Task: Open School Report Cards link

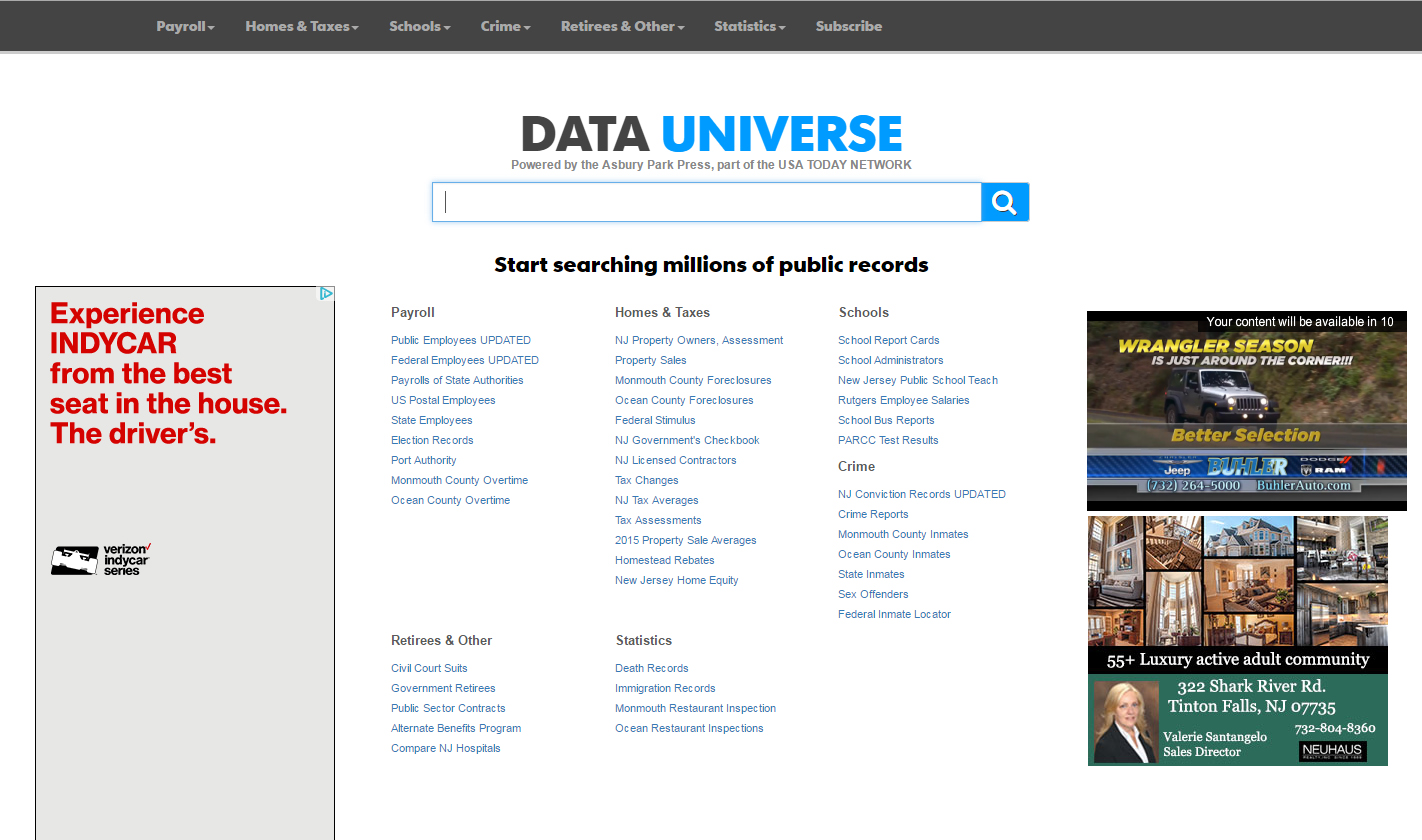Action: click(889, 340)
